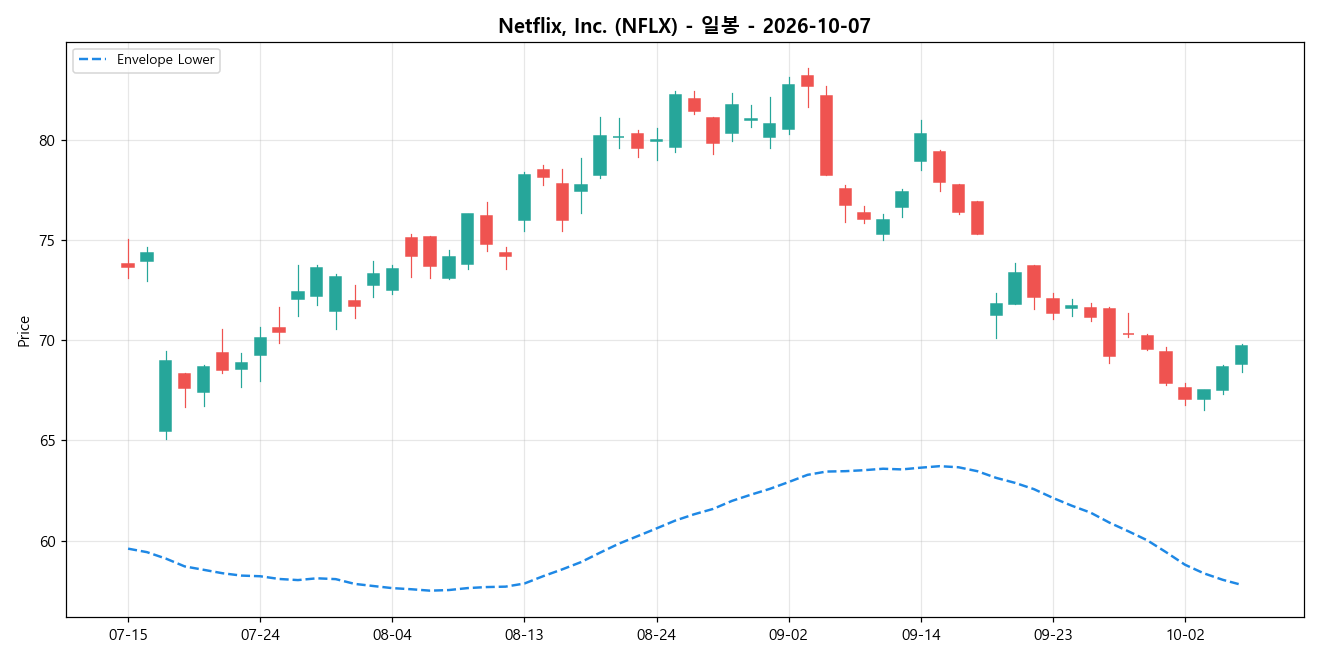The width and height of the screenshot is (1320, 660).
Task: Click the '09-14' x-axis date label
Action: point(921,634)
